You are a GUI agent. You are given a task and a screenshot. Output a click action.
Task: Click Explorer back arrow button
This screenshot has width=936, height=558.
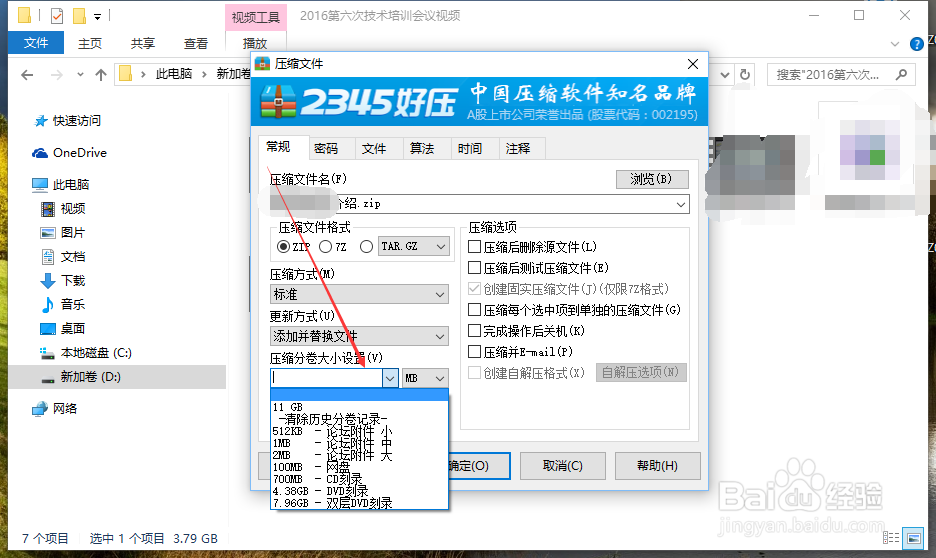point(27,75)
